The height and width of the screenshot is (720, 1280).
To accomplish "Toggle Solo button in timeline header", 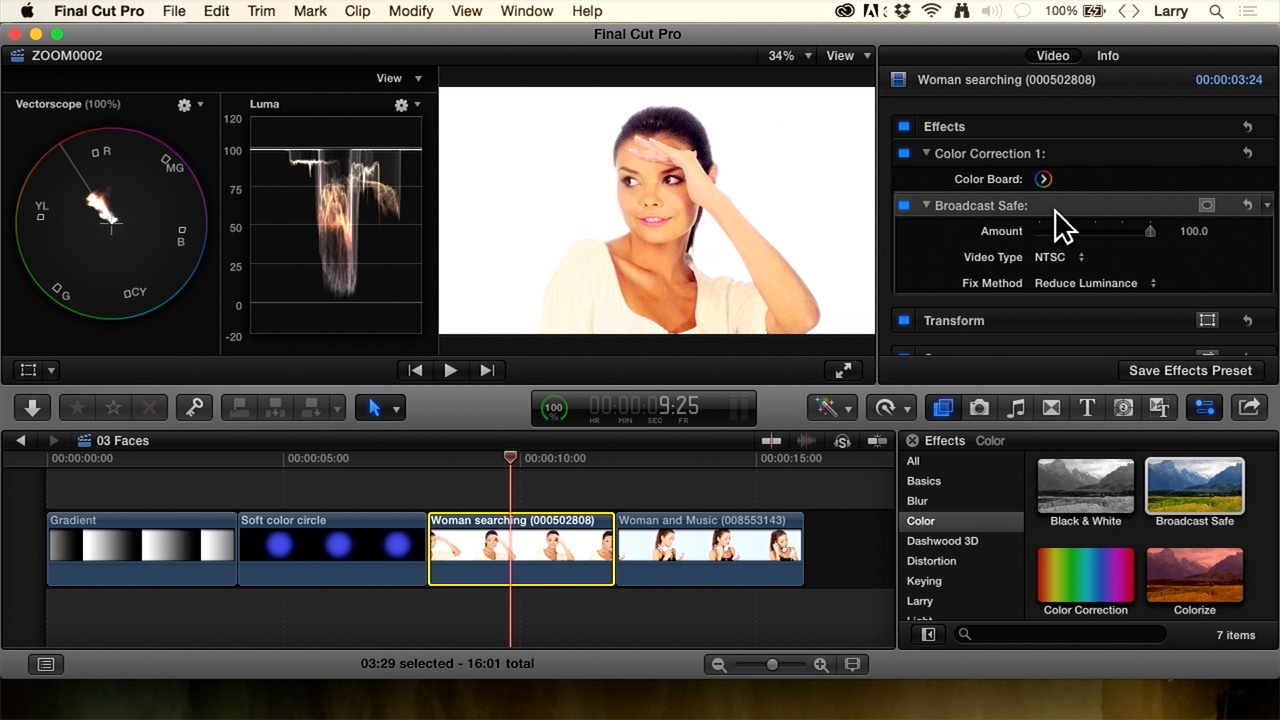I will (842, 441).
